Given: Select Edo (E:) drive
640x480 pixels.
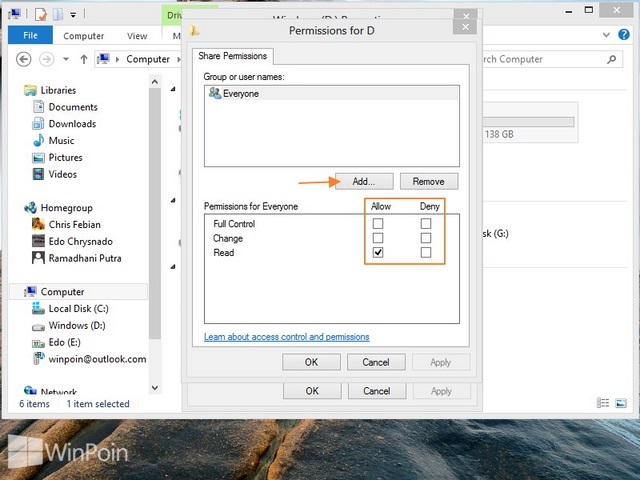Looking at the screenshot, I should (x=64, y=342).
